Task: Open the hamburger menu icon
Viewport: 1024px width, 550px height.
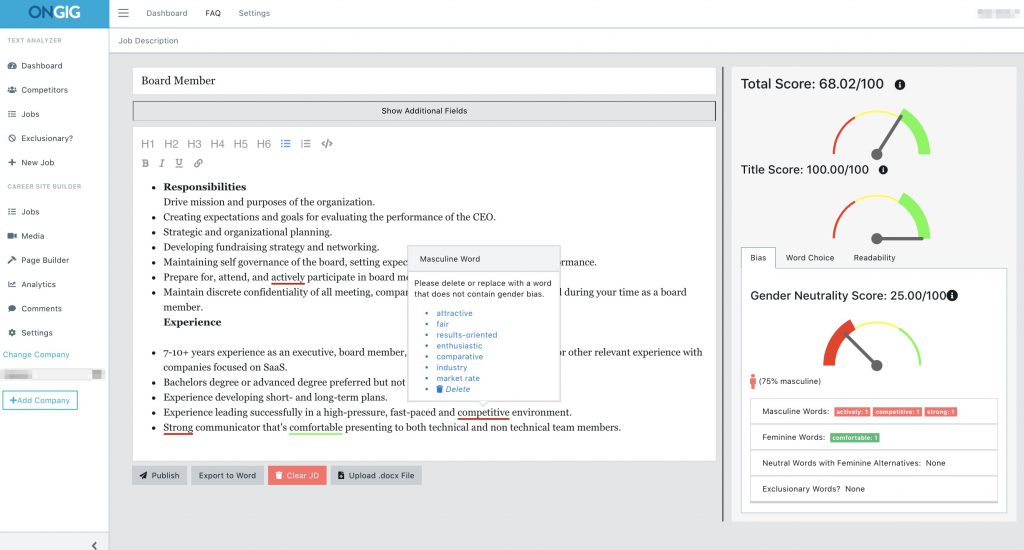Action: tap(123, 13)
